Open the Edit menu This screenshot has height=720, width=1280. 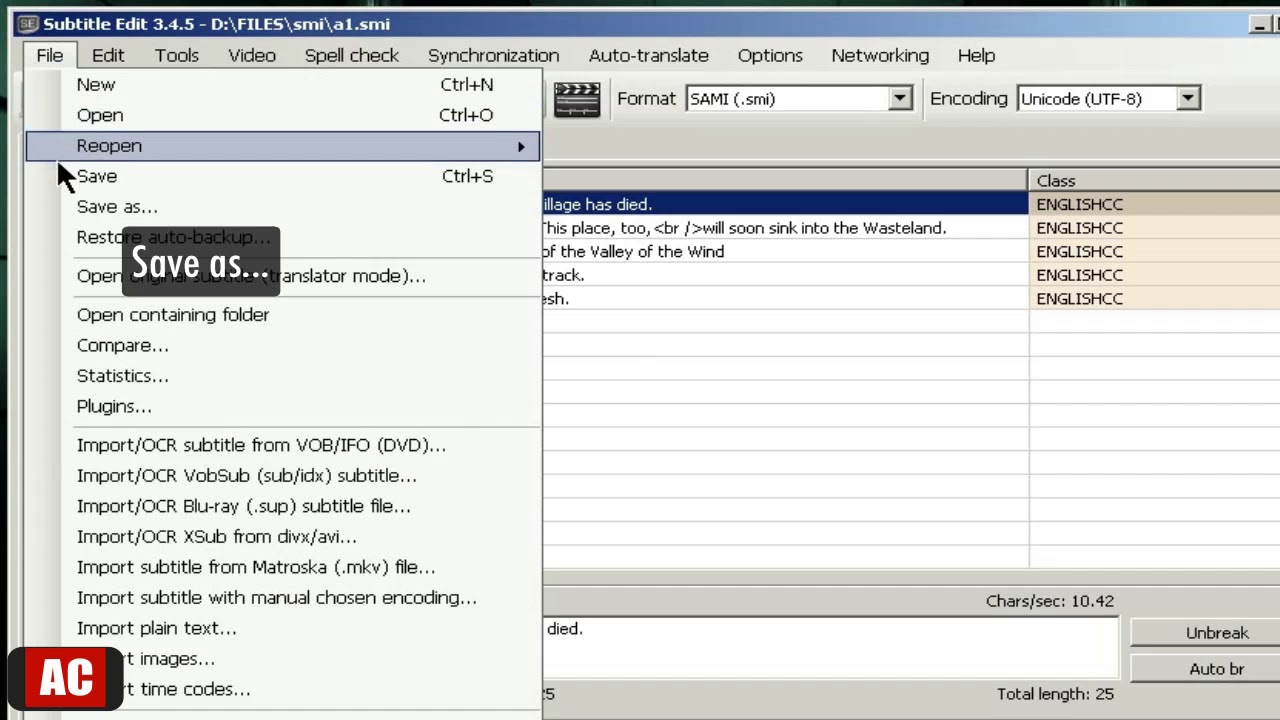tap(108, 55)
